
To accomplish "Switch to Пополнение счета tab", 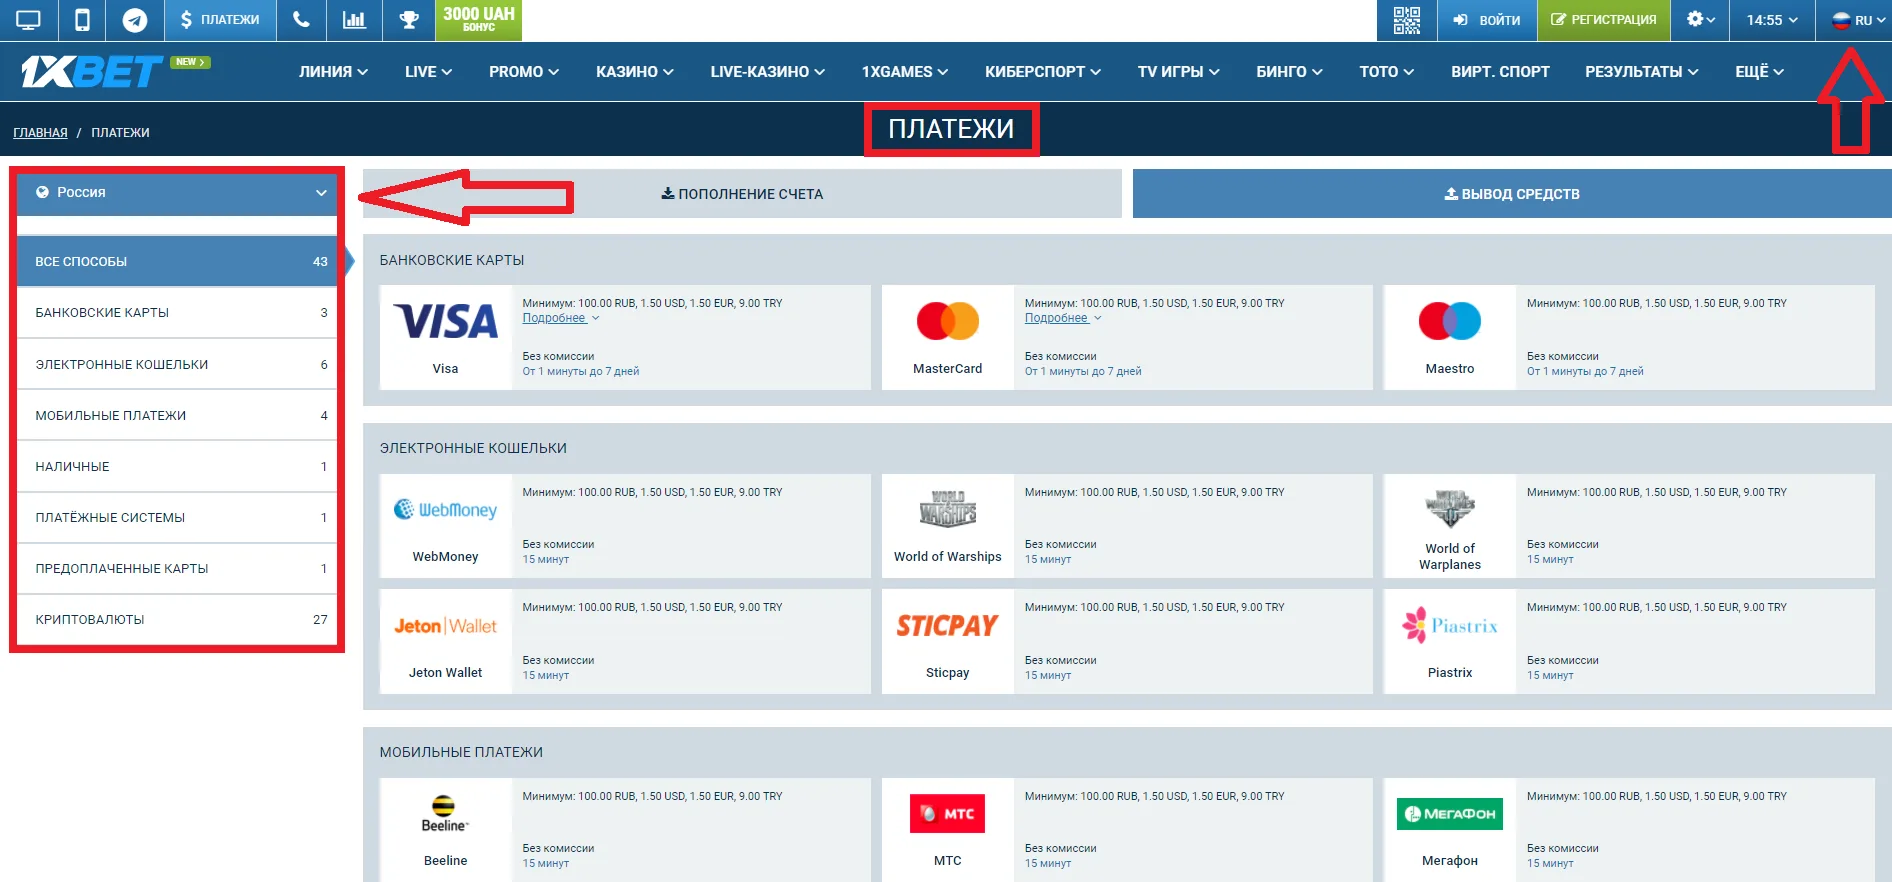I will point(742,194).
